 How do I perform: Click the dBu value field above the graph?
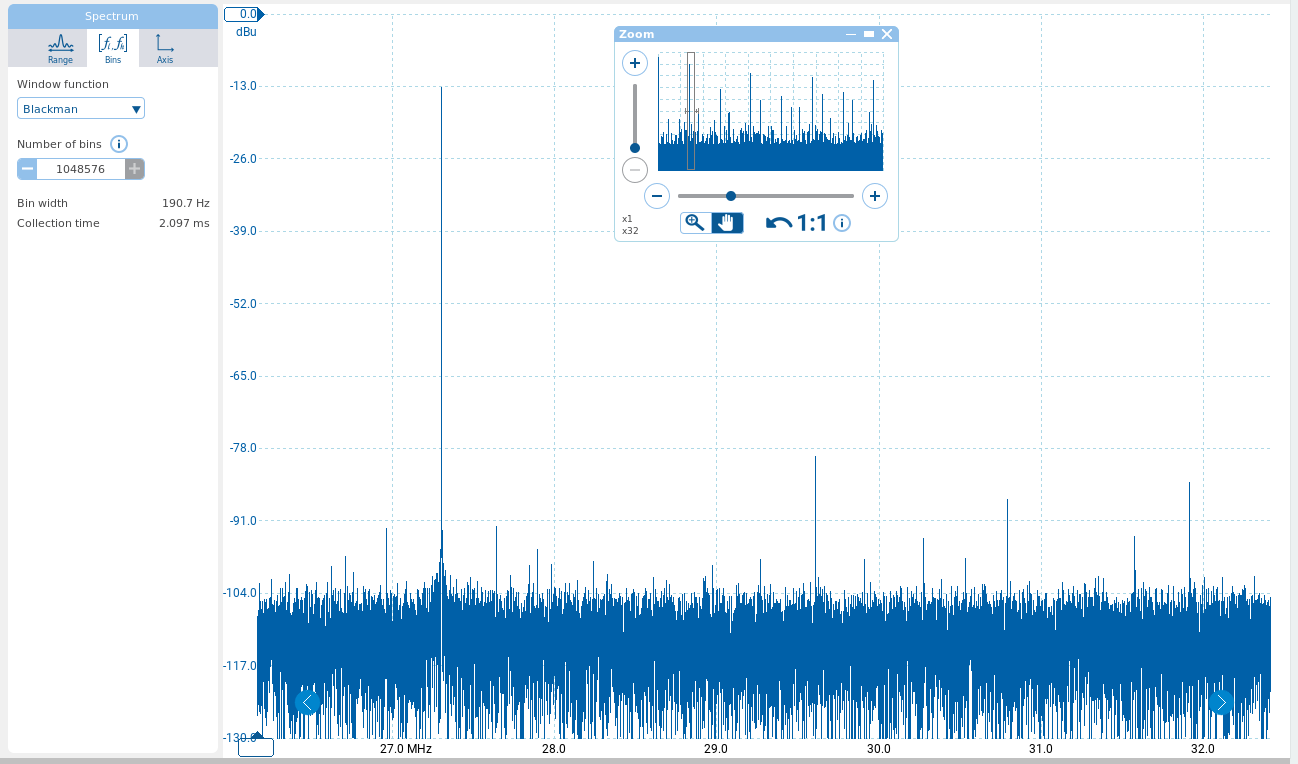[243, 14]
